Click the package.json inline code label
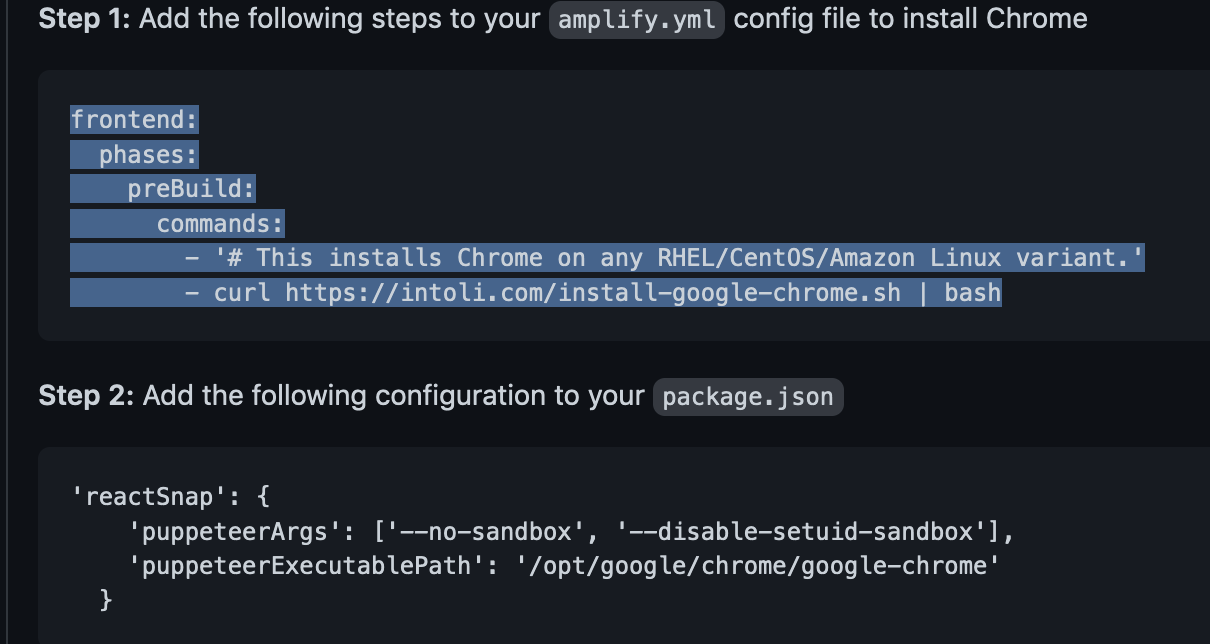The image size is (1210, 644). click(x=748, y=397)
